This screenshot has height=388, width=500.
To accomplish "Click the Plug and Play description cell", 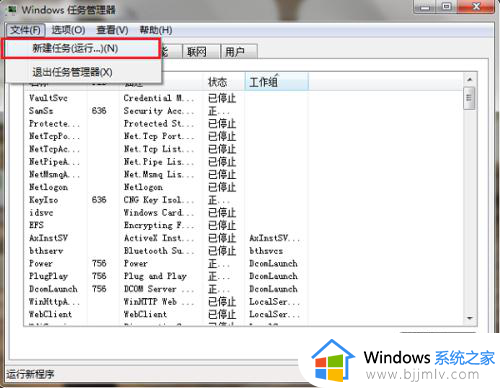I will (x=155, y=276).
